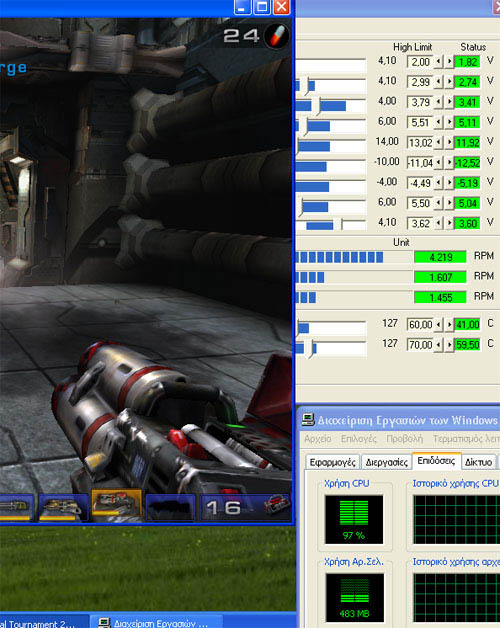Raise the 60,00 temperature limit with right arrow
500x628 pixels.
(x=449, y=324)
